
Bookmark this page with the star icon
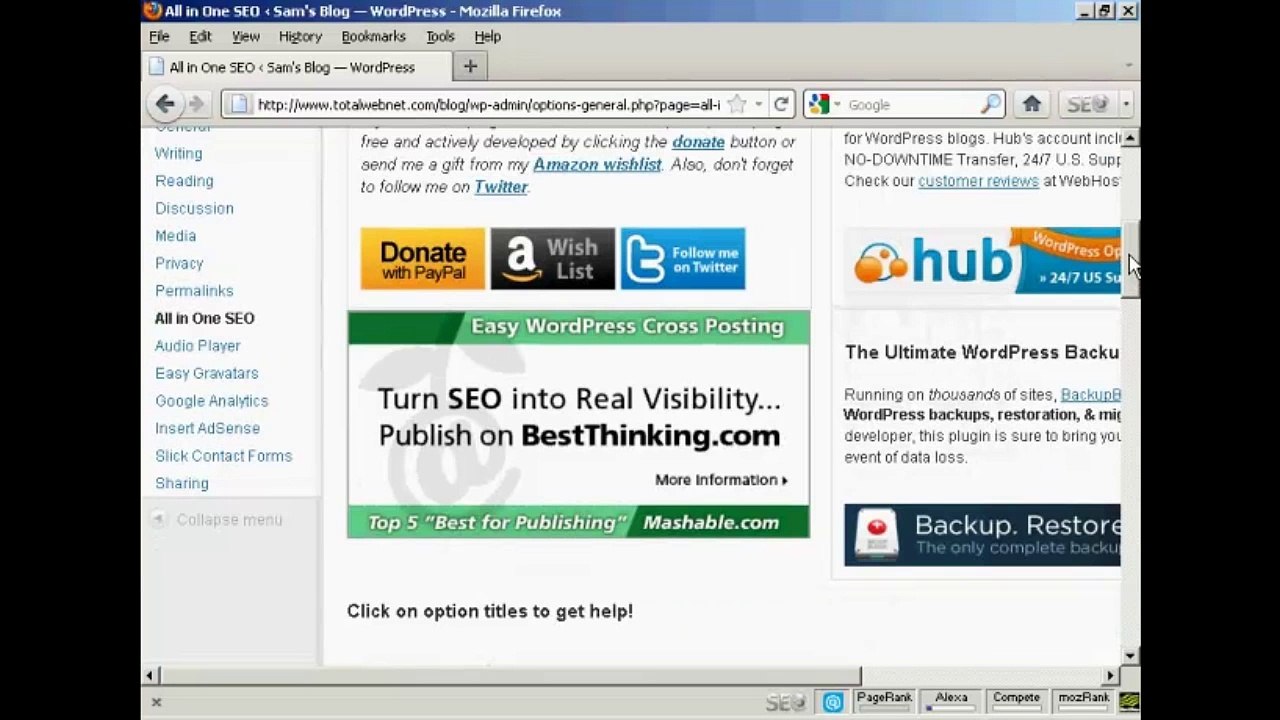(x=737, y=104)
